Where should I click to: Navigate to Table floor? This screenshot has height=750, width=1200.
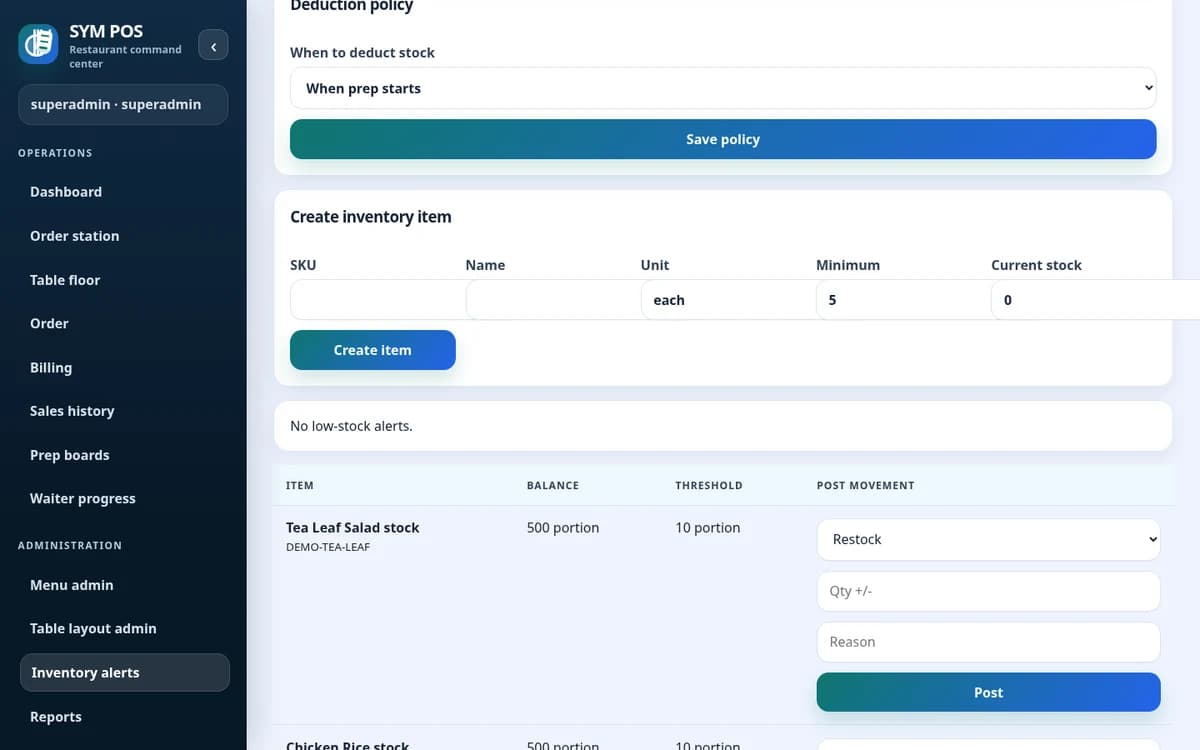65,280
